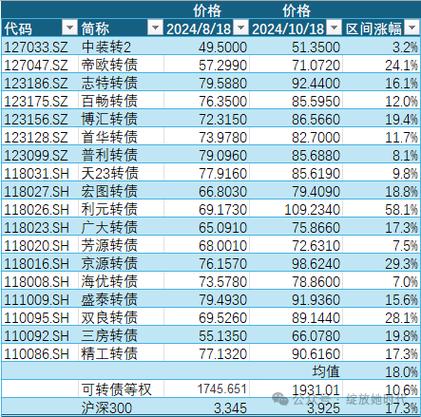Viewport: 421px width, 417px height.
Task: Select cell with code 110092.SH
Action: tap(40, 335)
